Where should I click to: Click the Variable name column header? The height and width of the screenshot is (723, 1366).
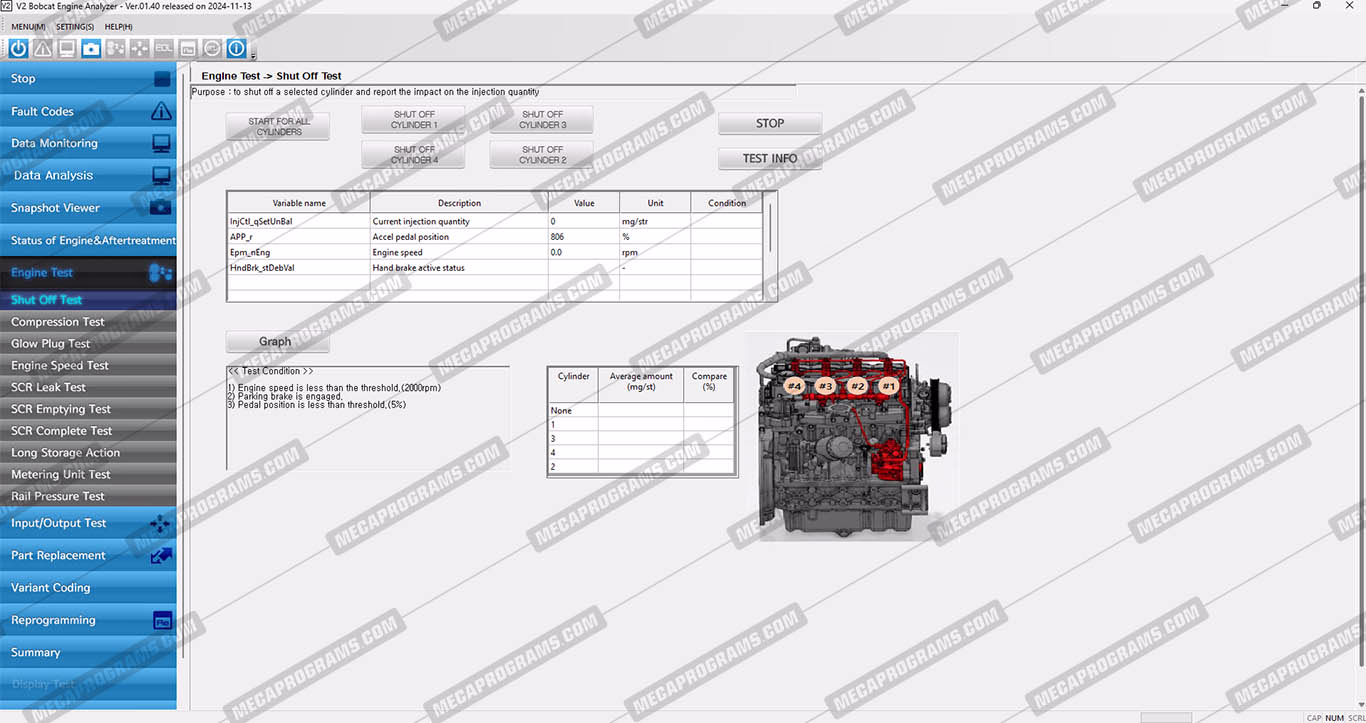[x=299, y=203]
